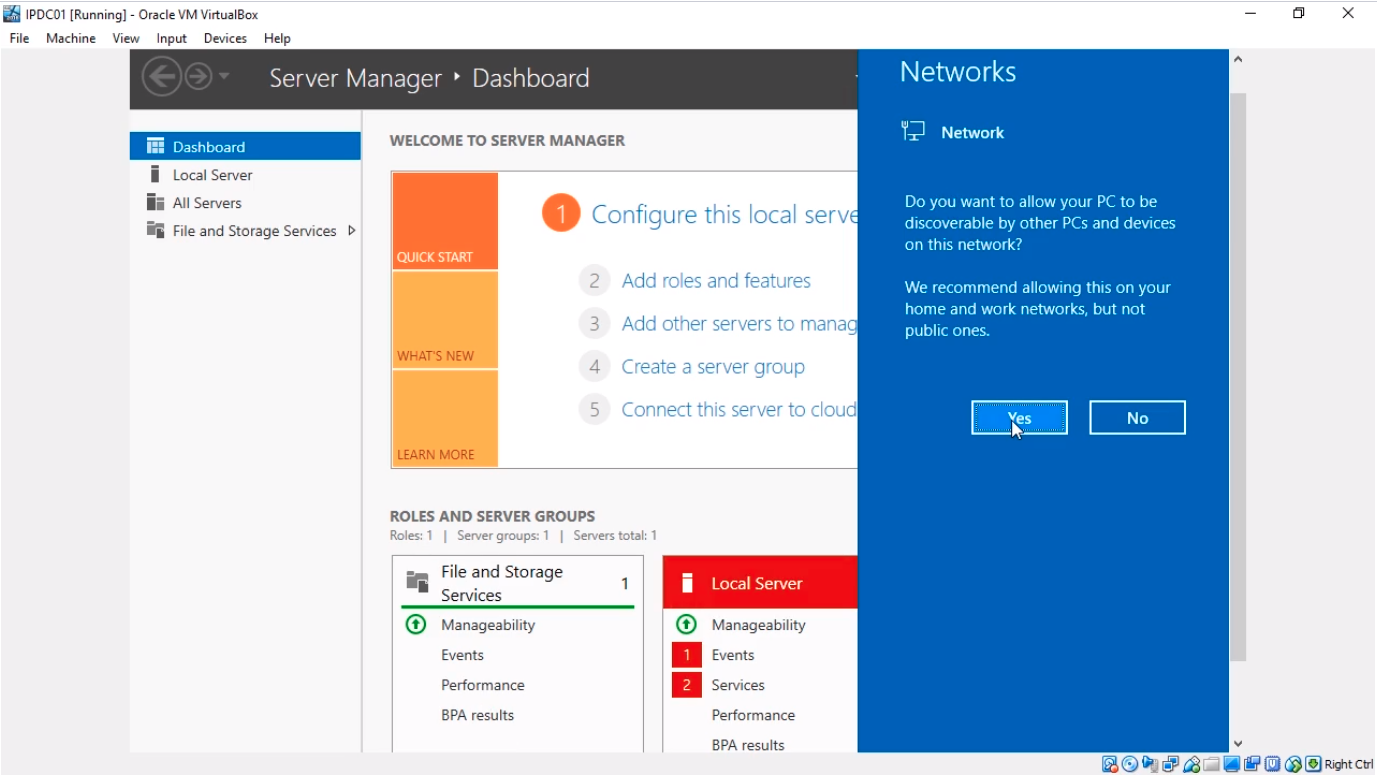This screenshot has width=1377, height=777.
Task: Click the red Events count badge
Action: tap(686, 655)
